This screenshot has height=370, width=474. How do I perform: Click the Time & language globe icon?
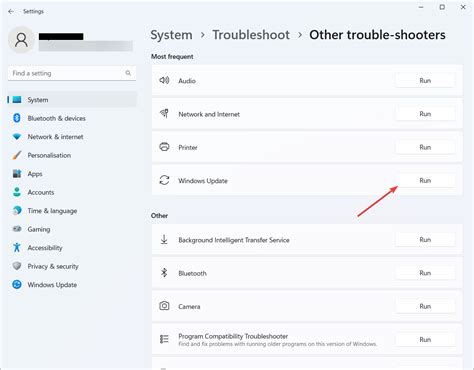(17, 210)
